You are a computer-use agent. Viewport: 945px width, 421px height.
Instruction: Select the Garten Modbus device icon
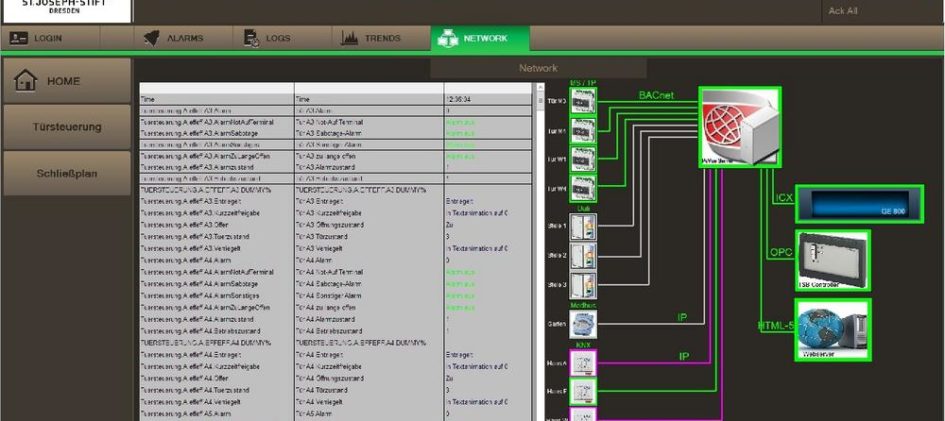pyautogui.click(x=583, y=322)
